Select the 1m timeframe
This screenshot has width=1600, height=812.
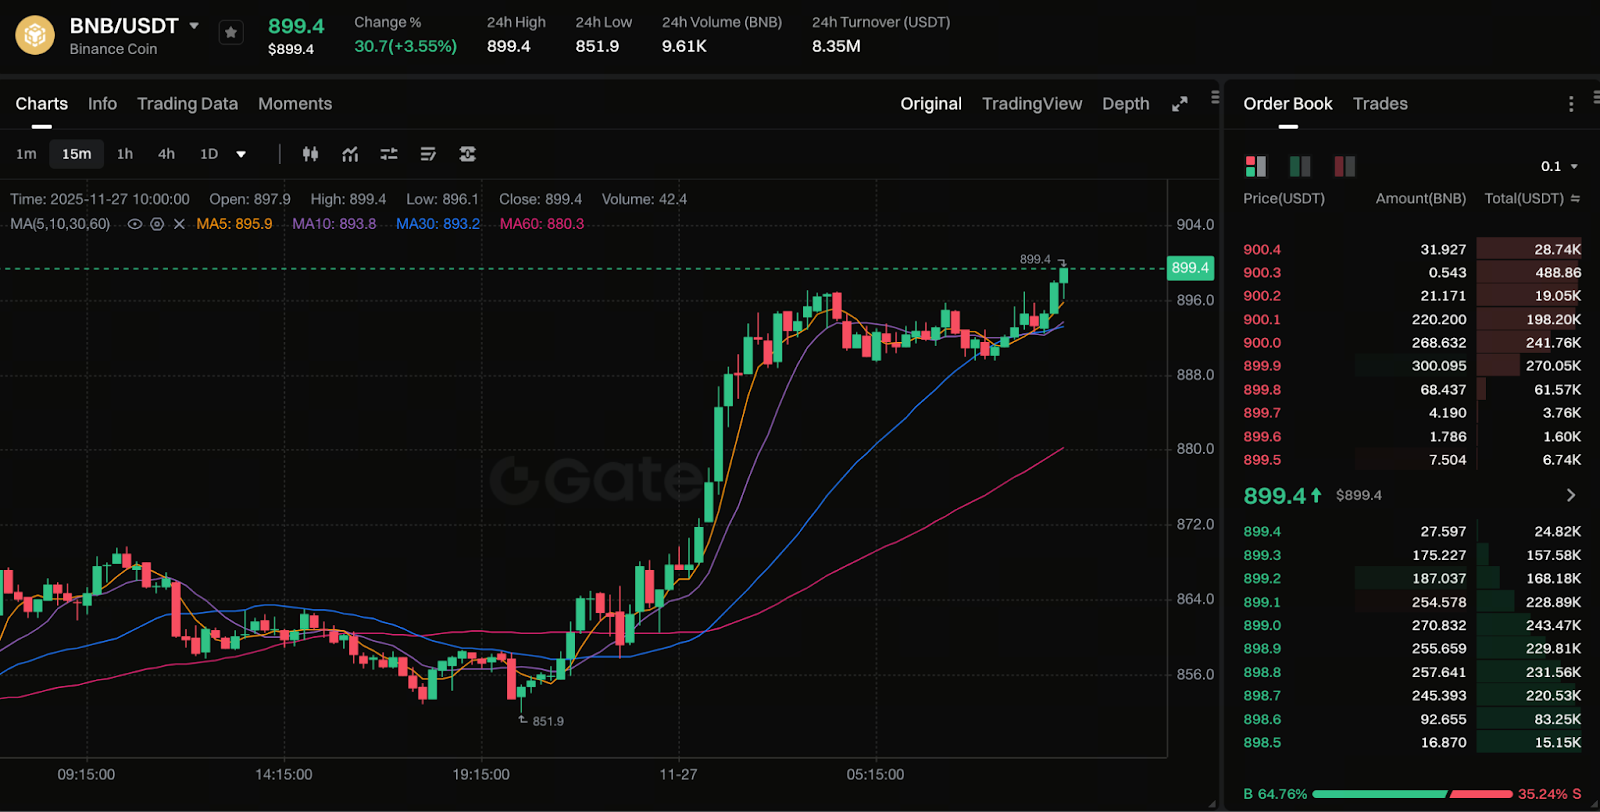click(26, 154)
